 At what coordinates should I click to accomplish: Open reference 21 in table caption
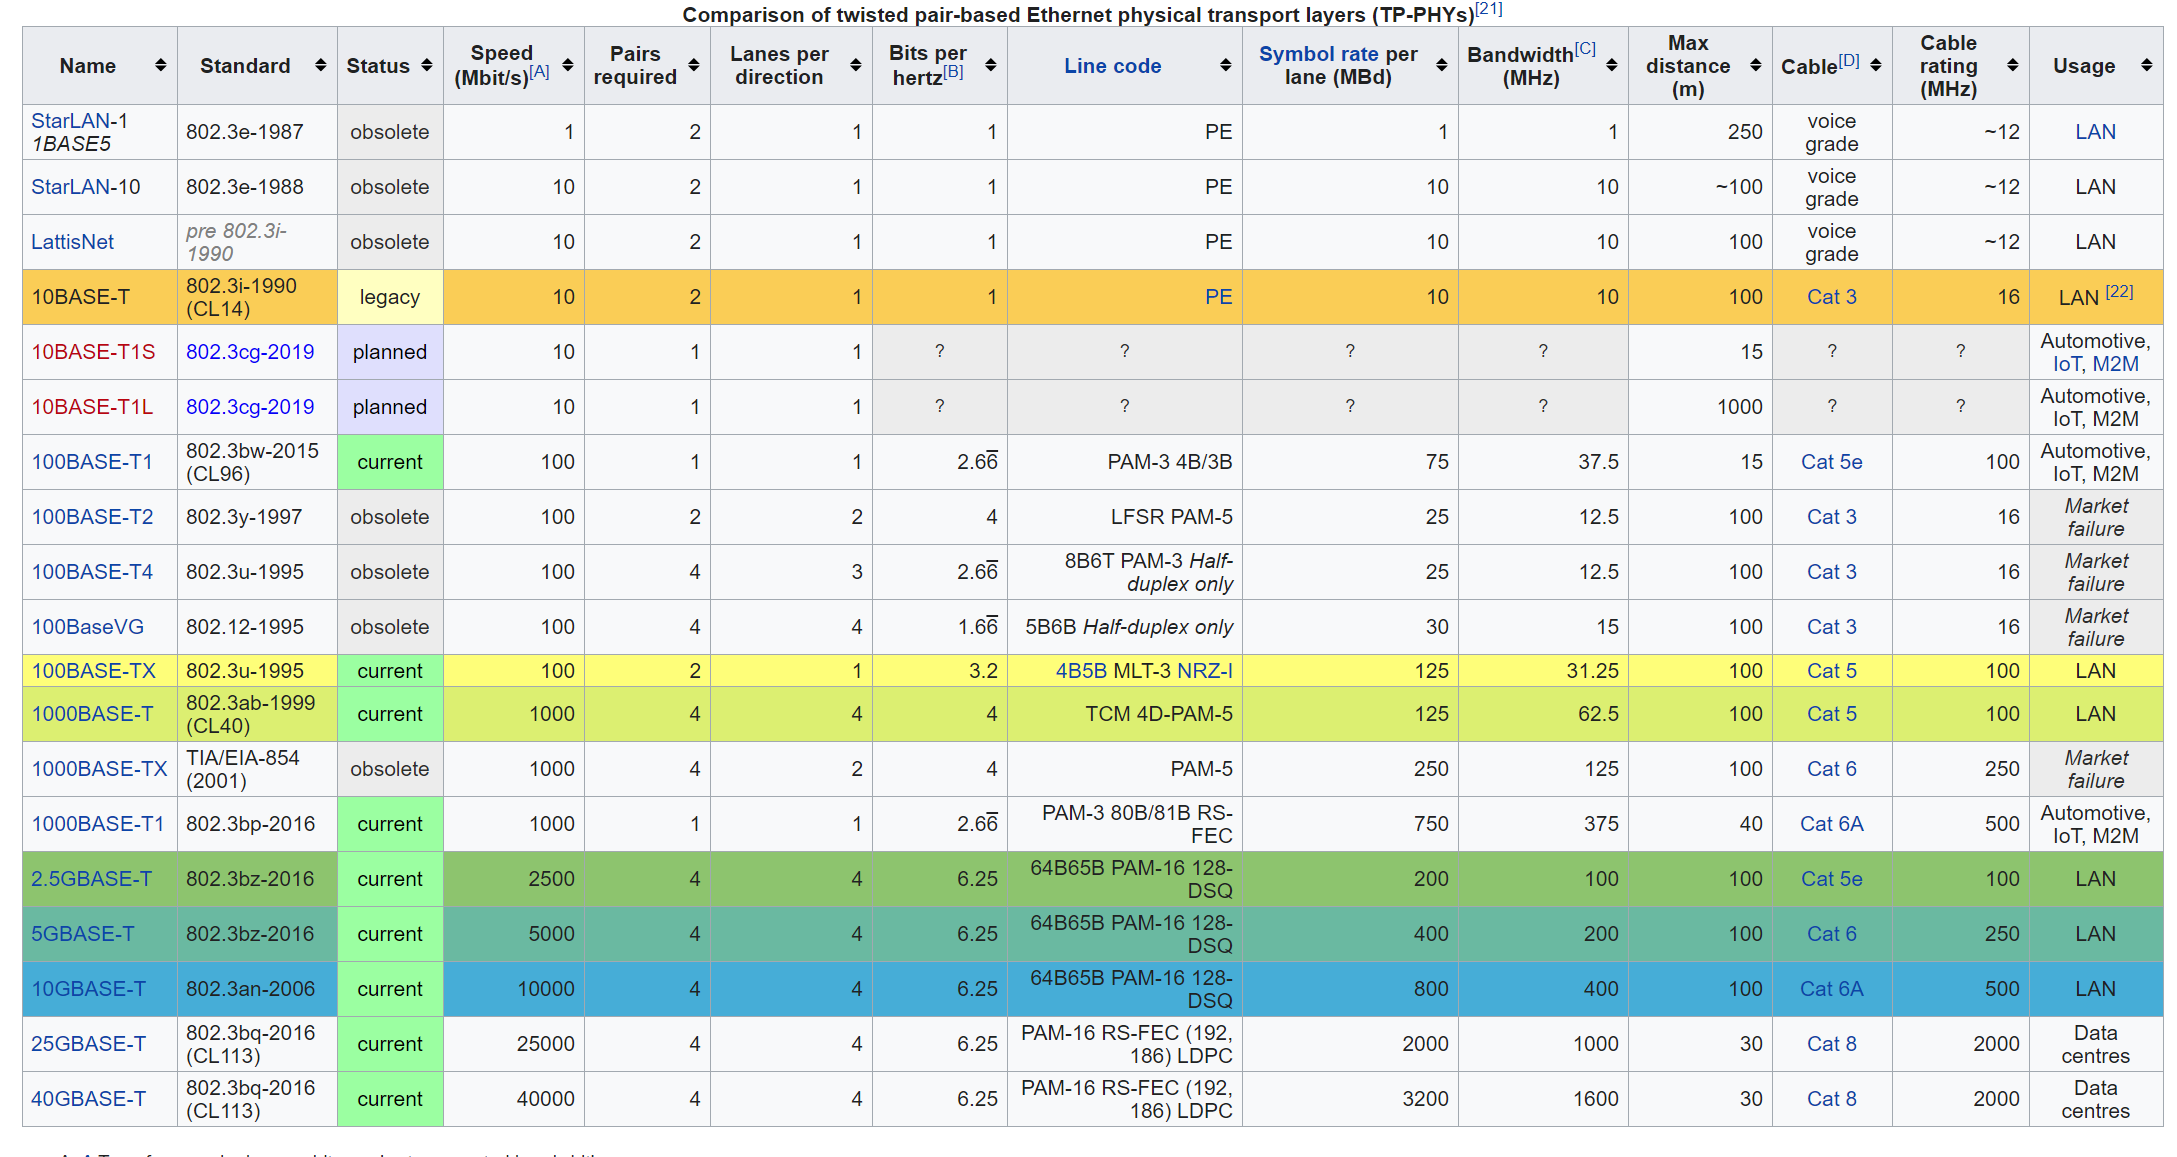click(1489, 9)
